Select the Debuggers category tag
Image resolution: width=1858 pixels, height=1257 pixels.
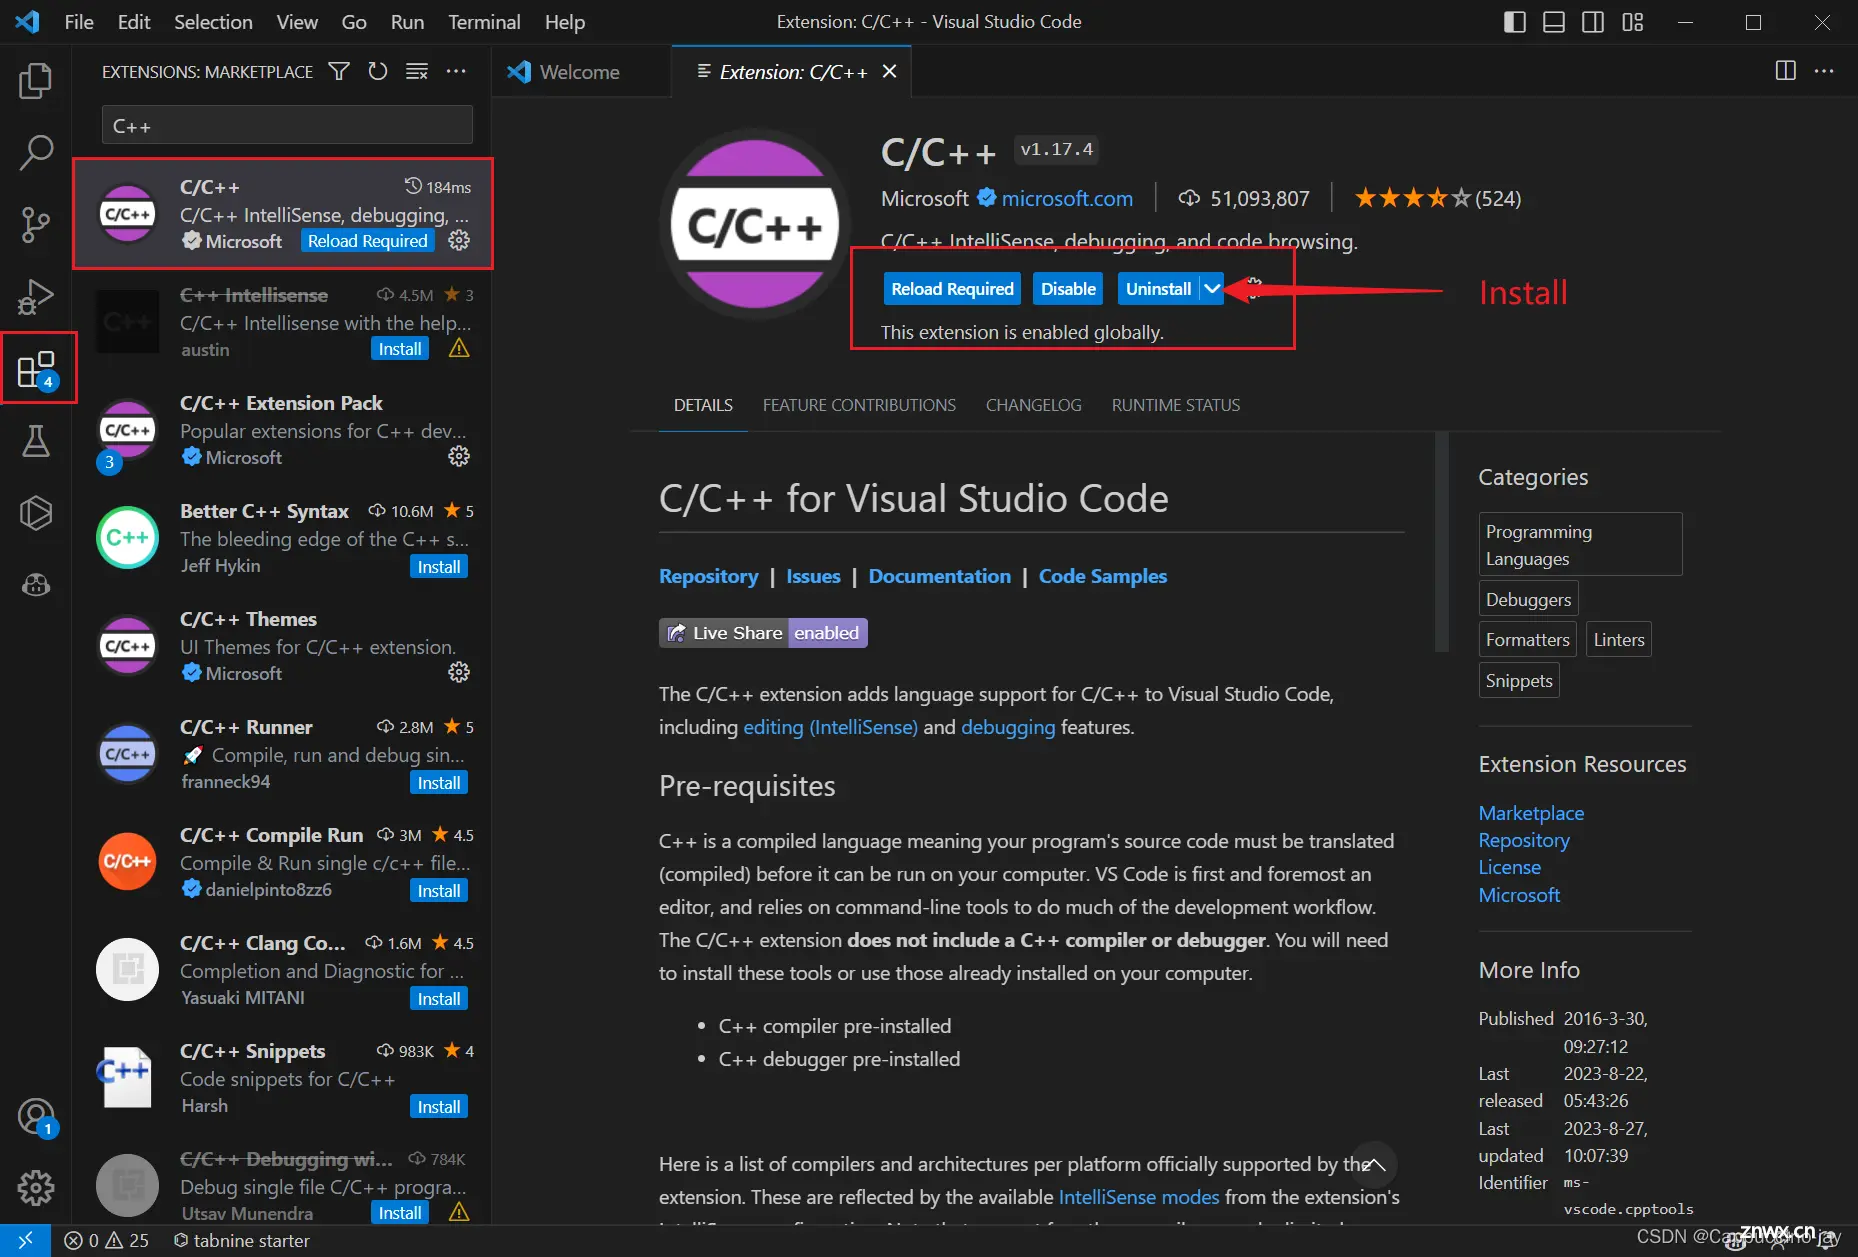pos(1528,599)
